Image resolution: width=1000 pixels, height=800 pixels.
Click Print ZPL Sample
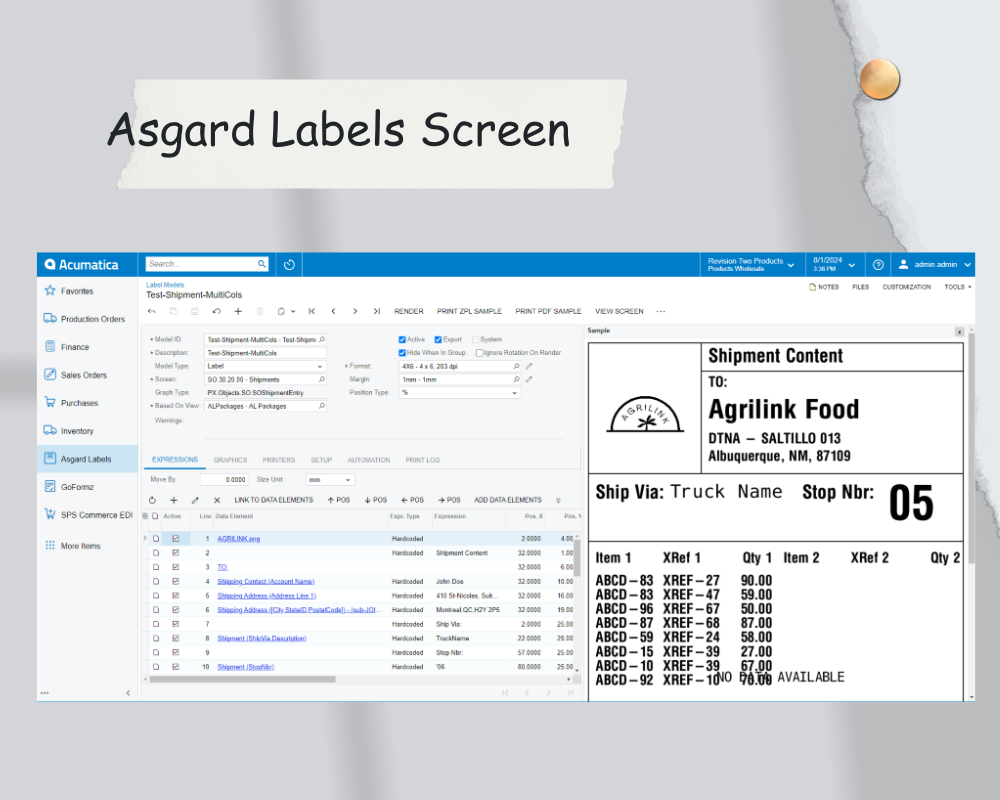tap(469, 311)
